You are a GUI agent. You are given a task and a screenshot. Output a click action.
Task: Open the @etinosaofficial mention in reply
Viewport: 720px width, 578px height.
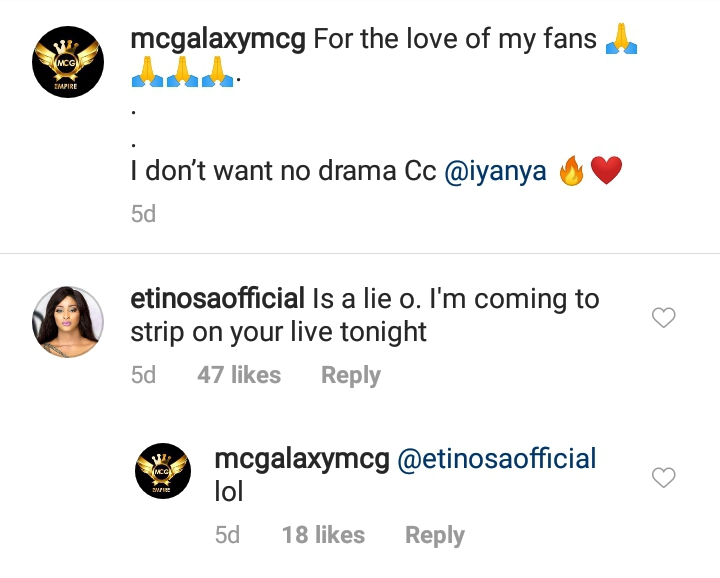(x=497, y=459)
